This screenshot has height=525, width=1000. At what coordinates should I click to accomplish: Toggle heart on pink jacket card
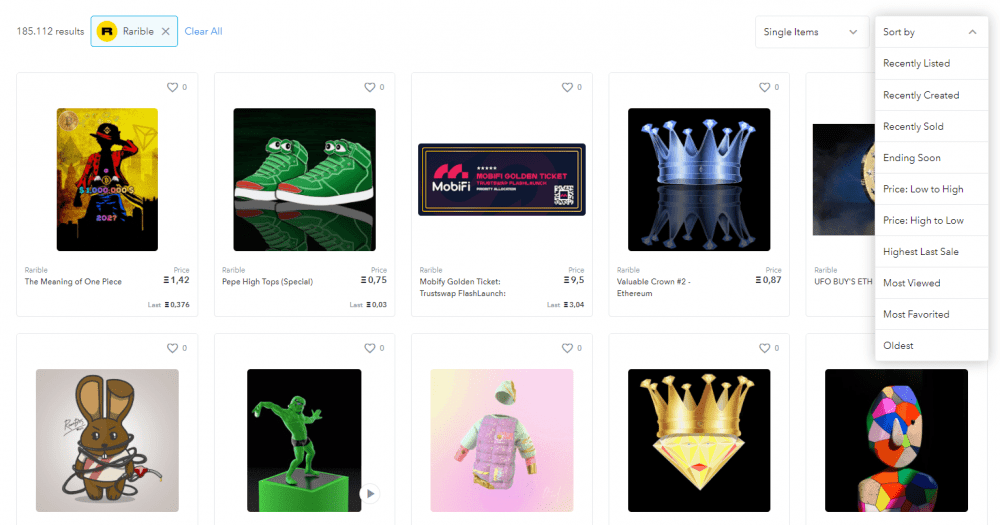pyautogui.click(x=567, y=348)
